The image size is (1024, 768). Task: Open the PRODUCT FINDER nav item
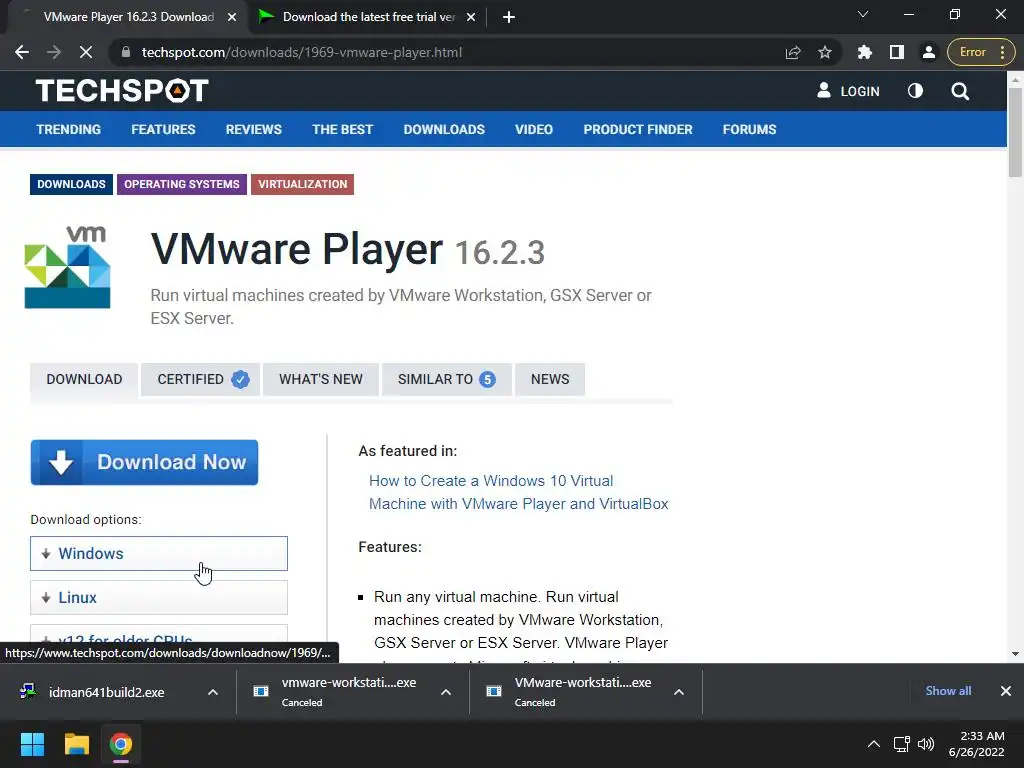point(638,129)
